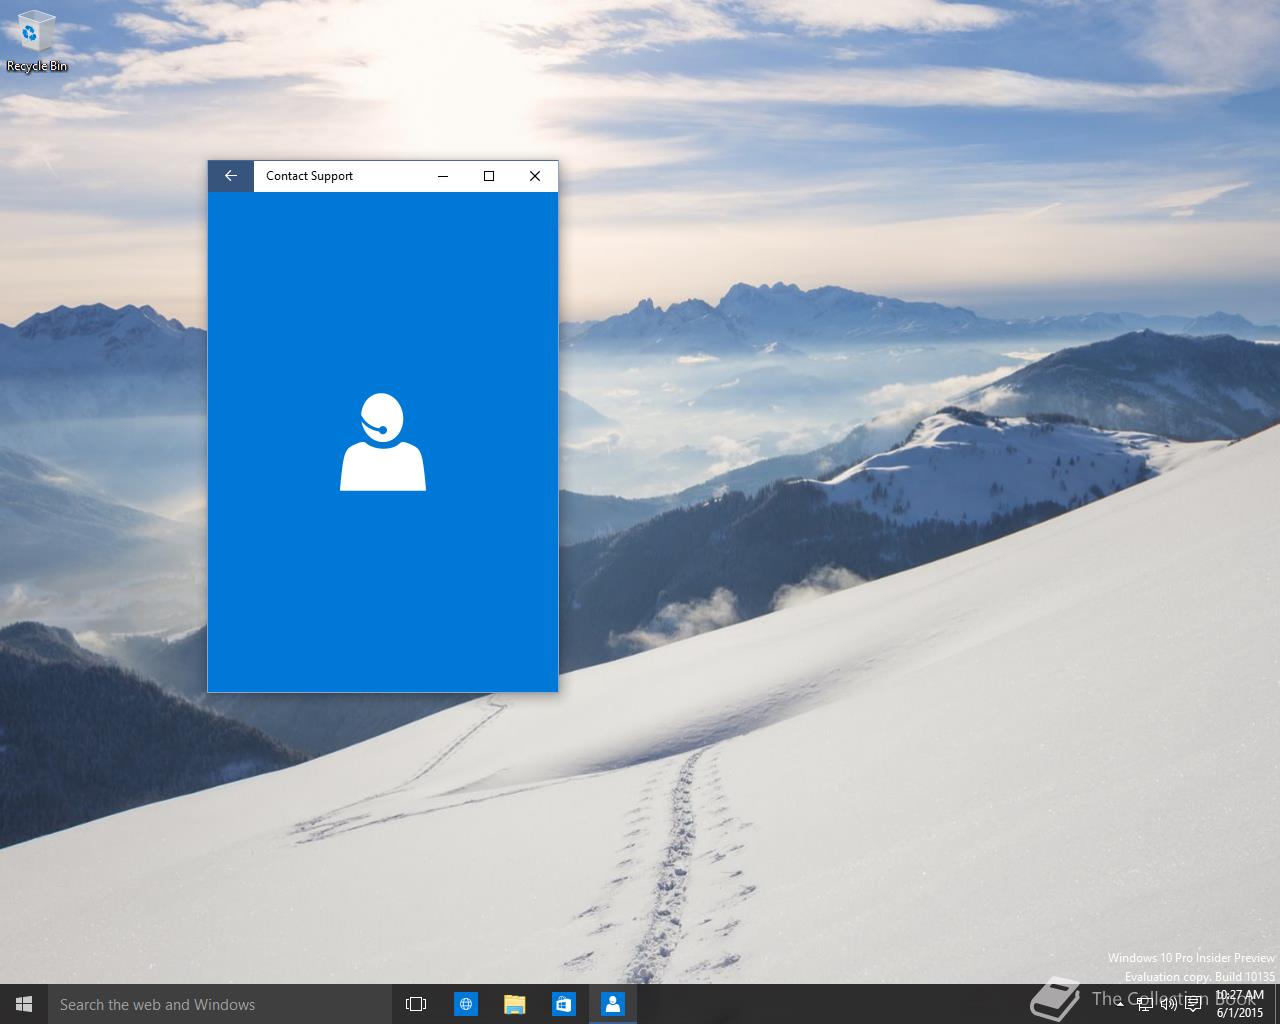Open network status tray icon
The height and width of the screenshot is (1024, 1280).
1145,1004
